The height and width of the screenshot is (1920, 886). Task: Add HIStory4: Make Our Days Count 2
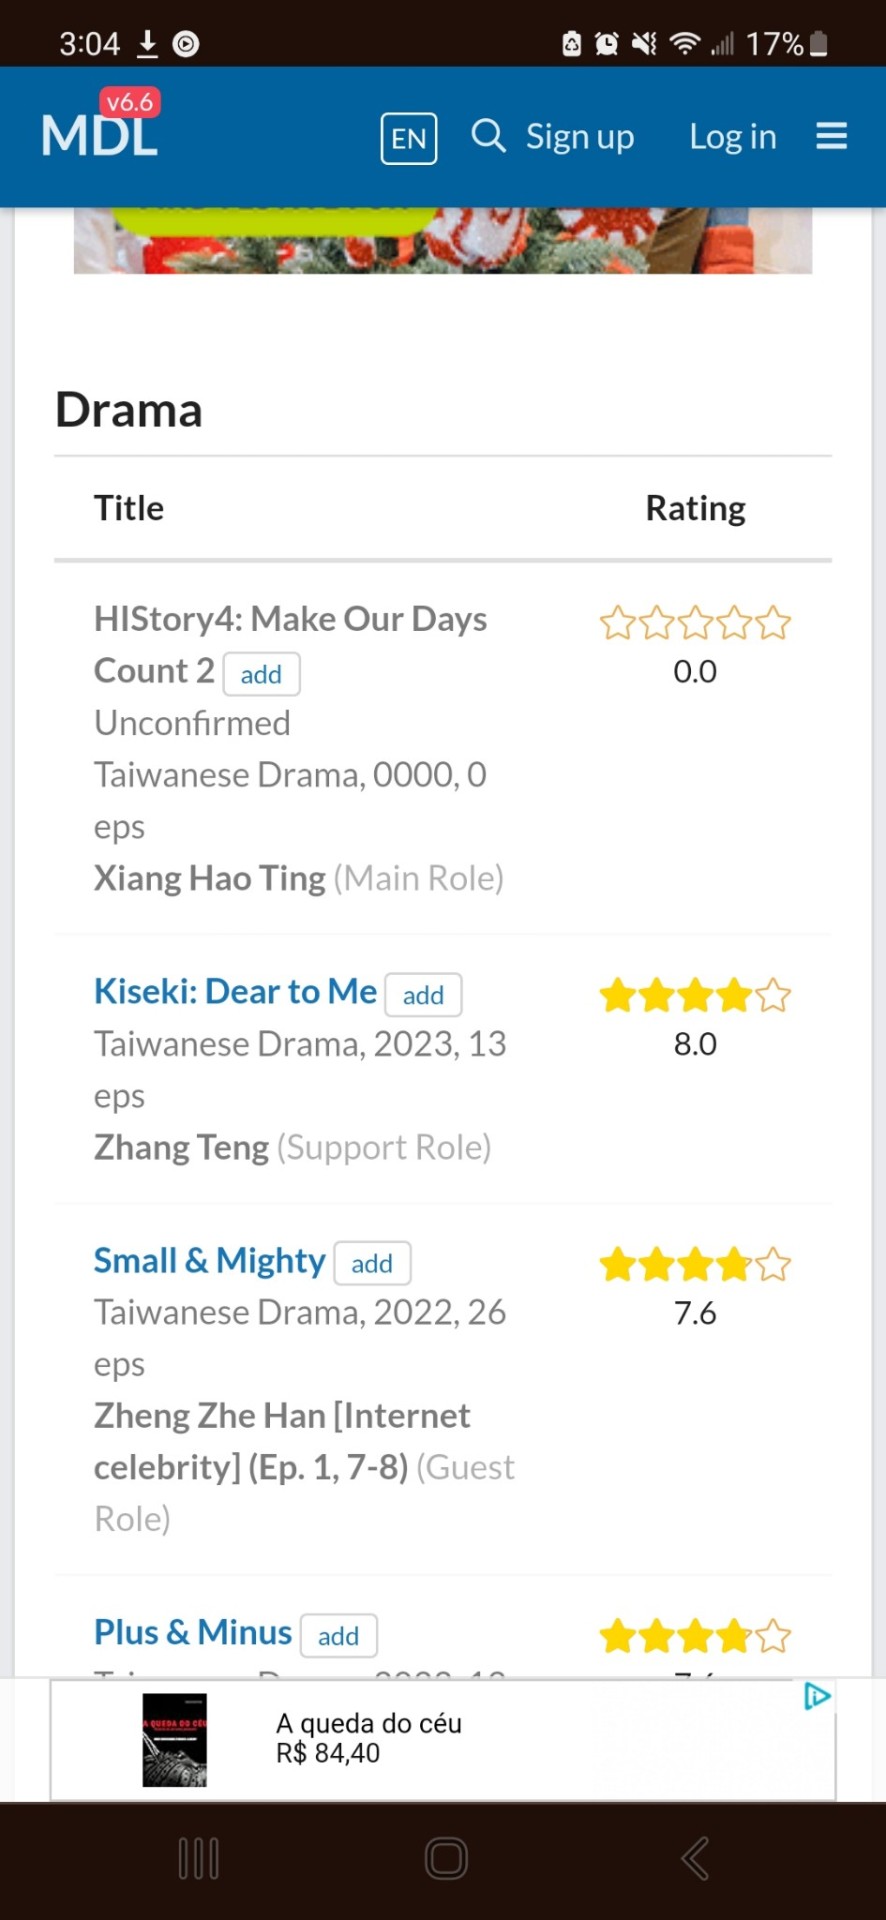point(261,674)
